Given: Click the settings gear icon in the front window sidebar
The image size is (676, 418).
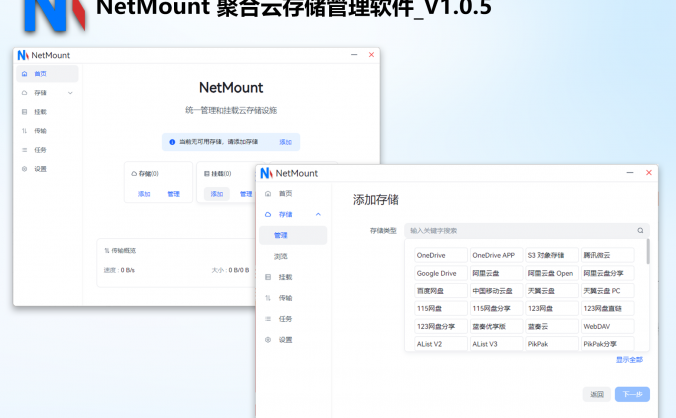Looking at the screenshot, I should coord(268,340).
